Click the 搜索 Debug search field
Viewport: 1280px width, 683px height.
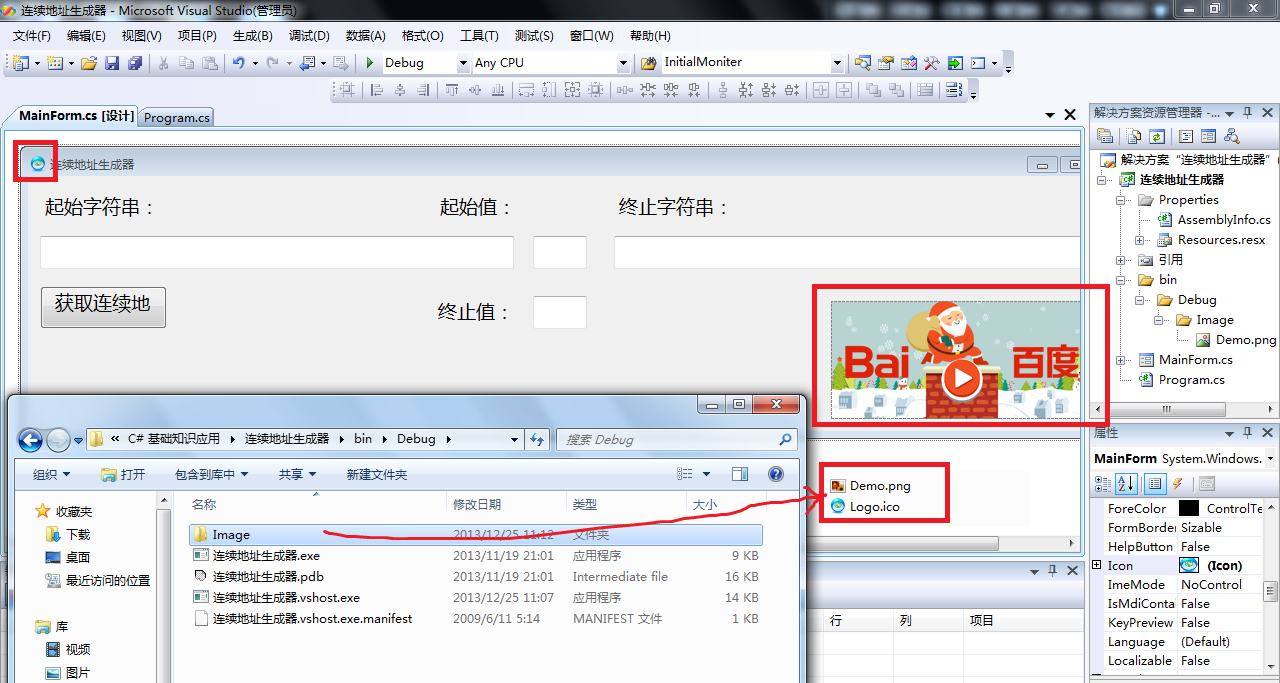point(676,439)
